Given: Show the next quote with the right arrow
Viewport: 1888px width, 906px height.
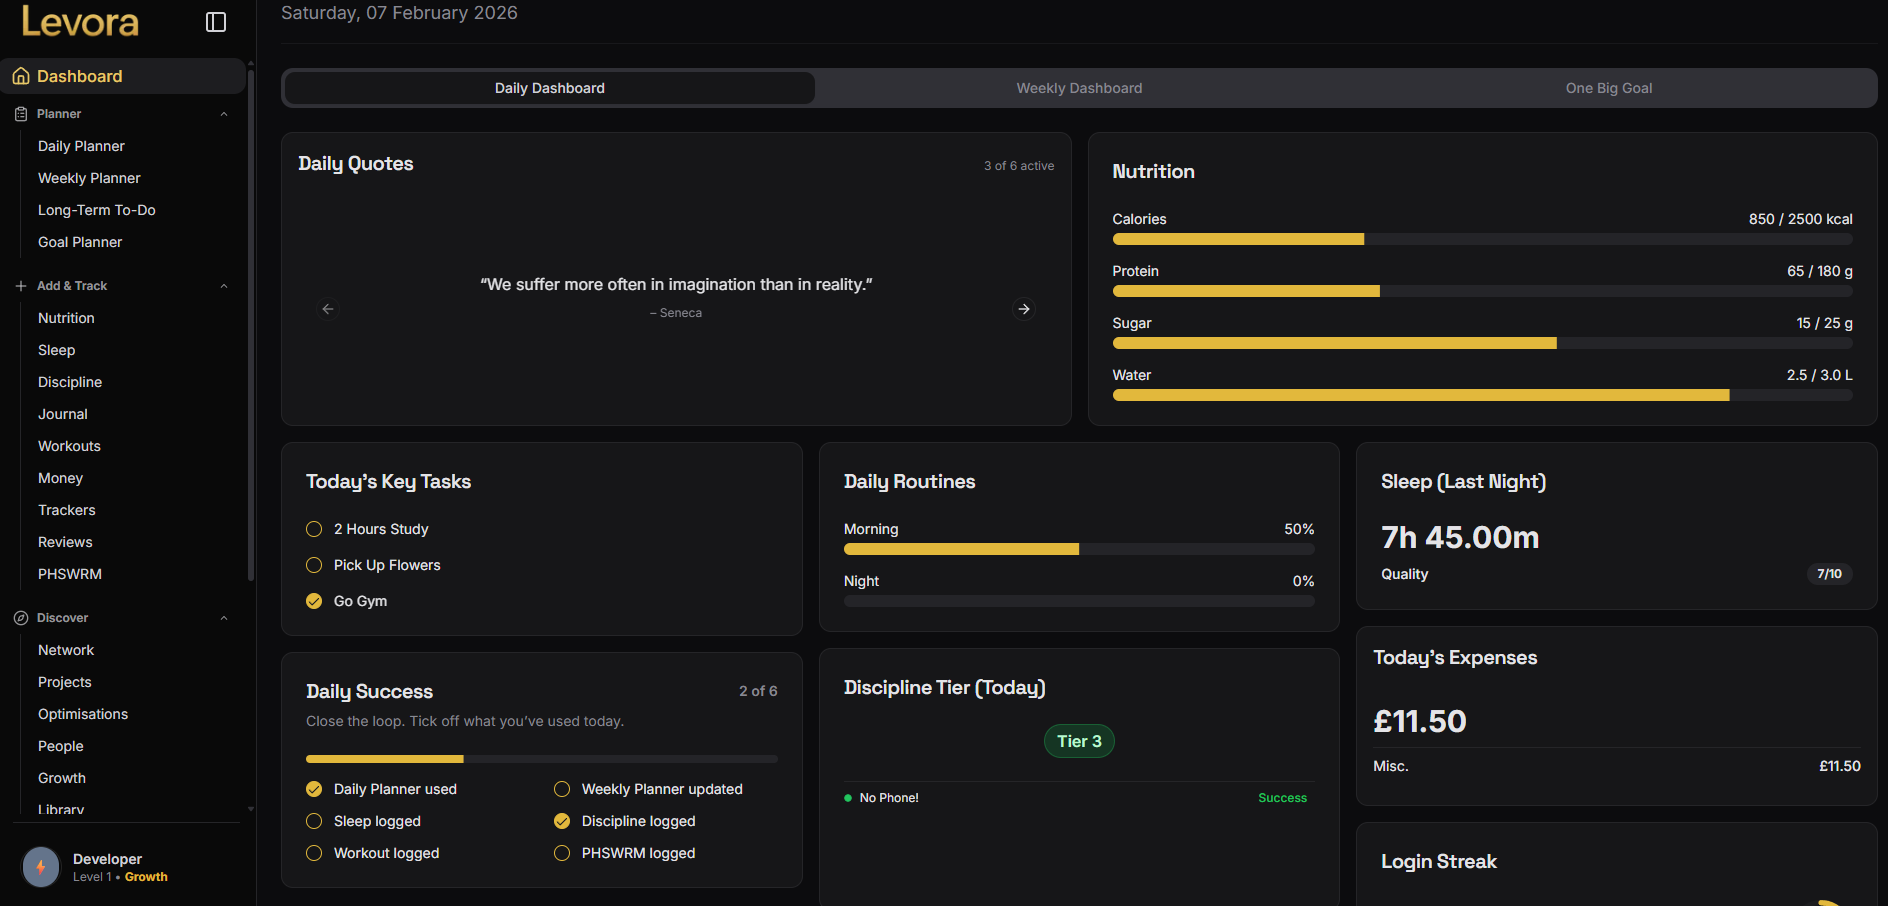Looking at the screenshot, I should [1024, 309].
